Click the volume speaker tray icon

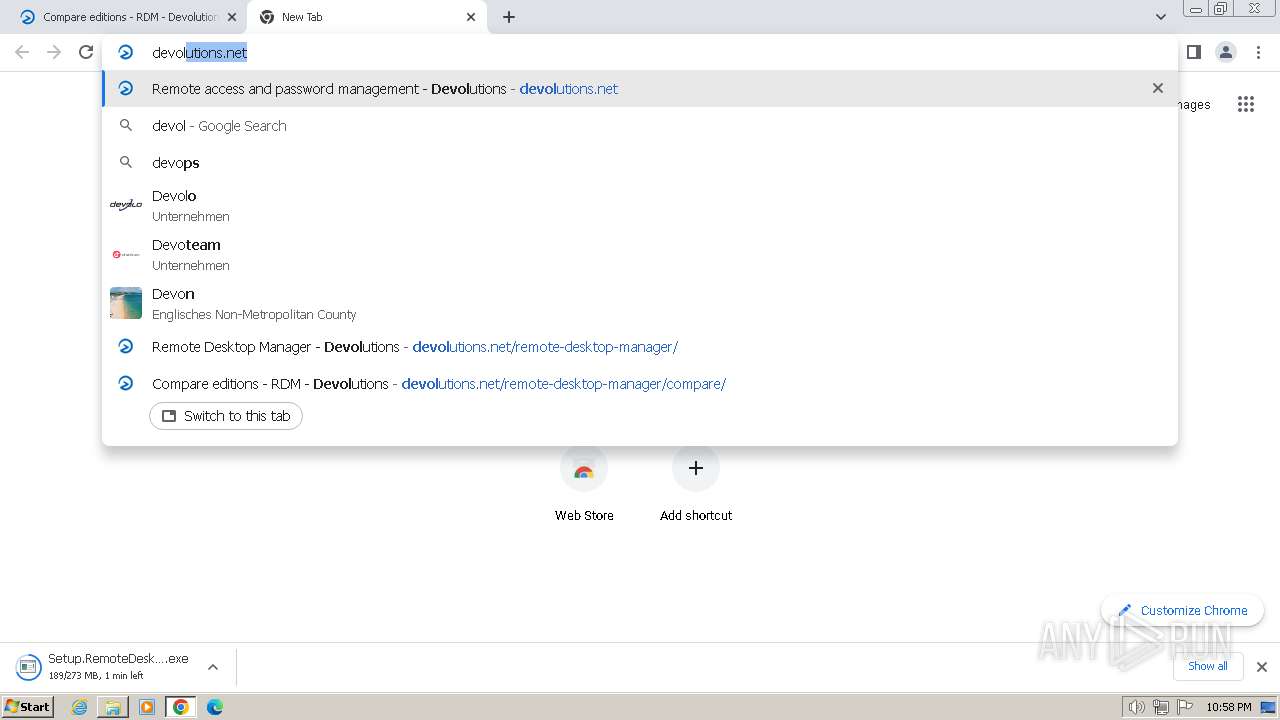[x=1136, y=707]
